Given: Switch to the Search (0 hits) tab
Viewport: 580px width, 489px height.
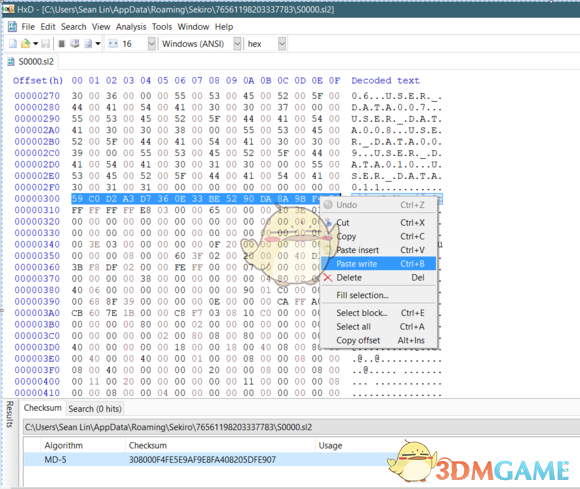Looking at the screenshot, I should pos(95,409).
